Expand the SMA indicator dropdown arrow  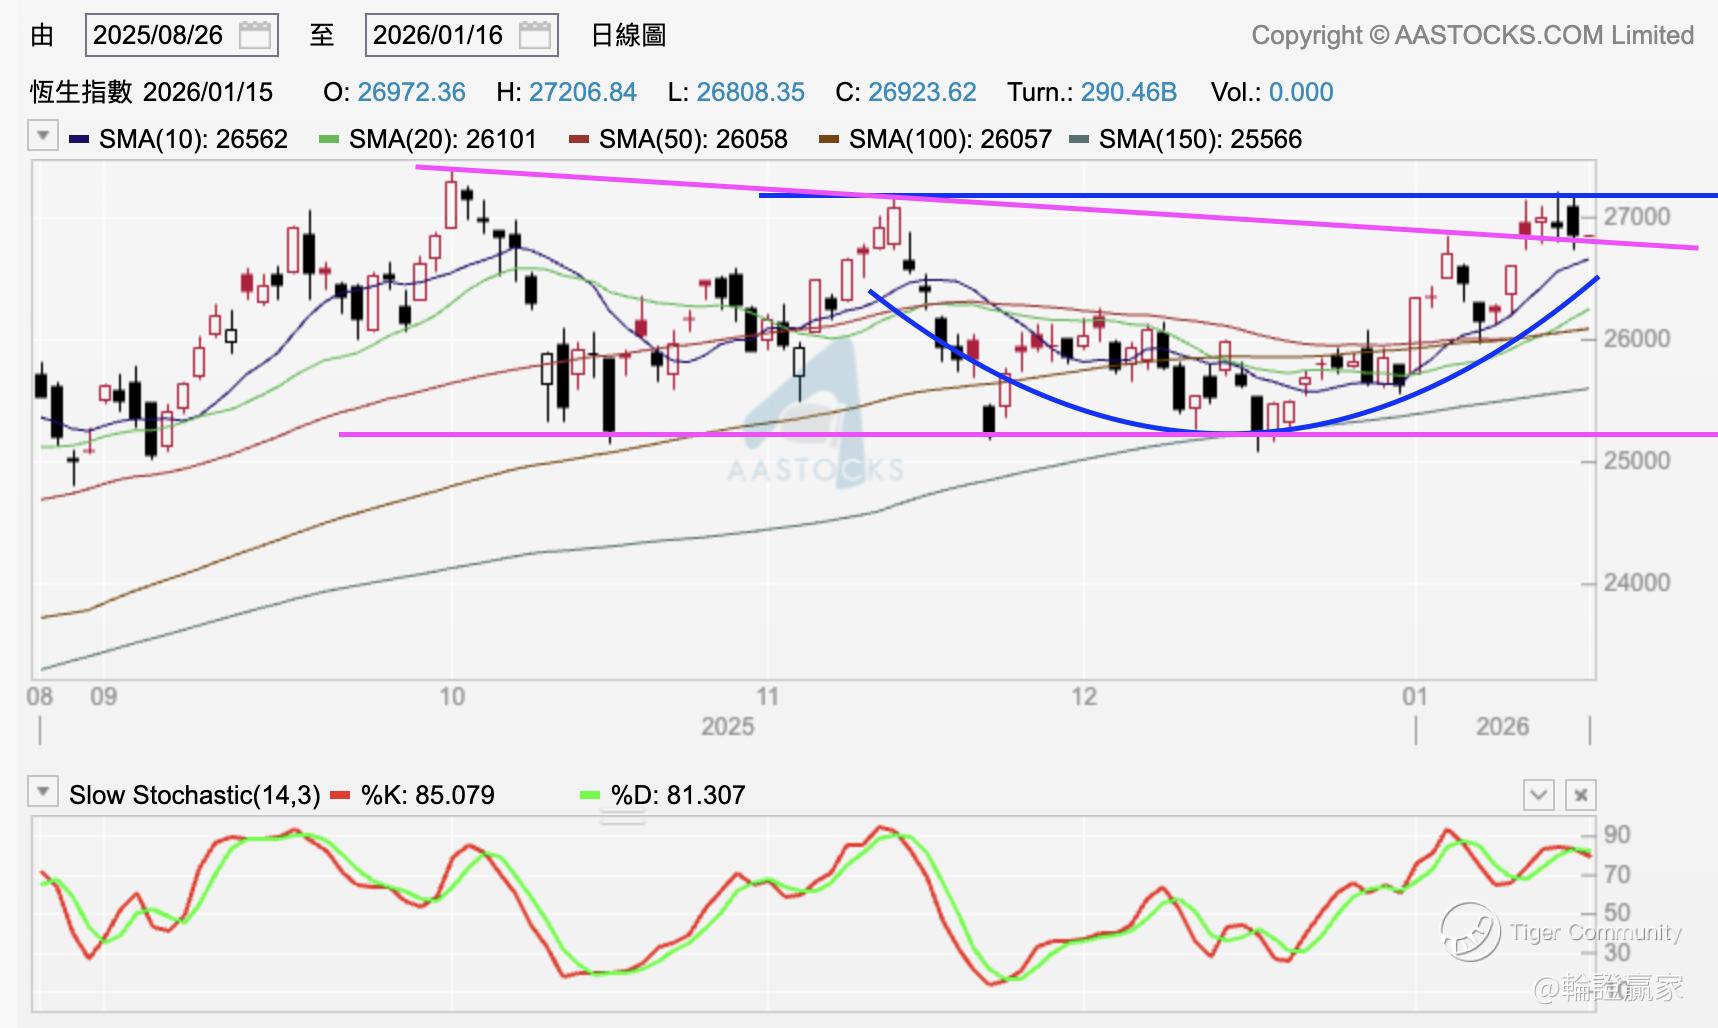42,135
